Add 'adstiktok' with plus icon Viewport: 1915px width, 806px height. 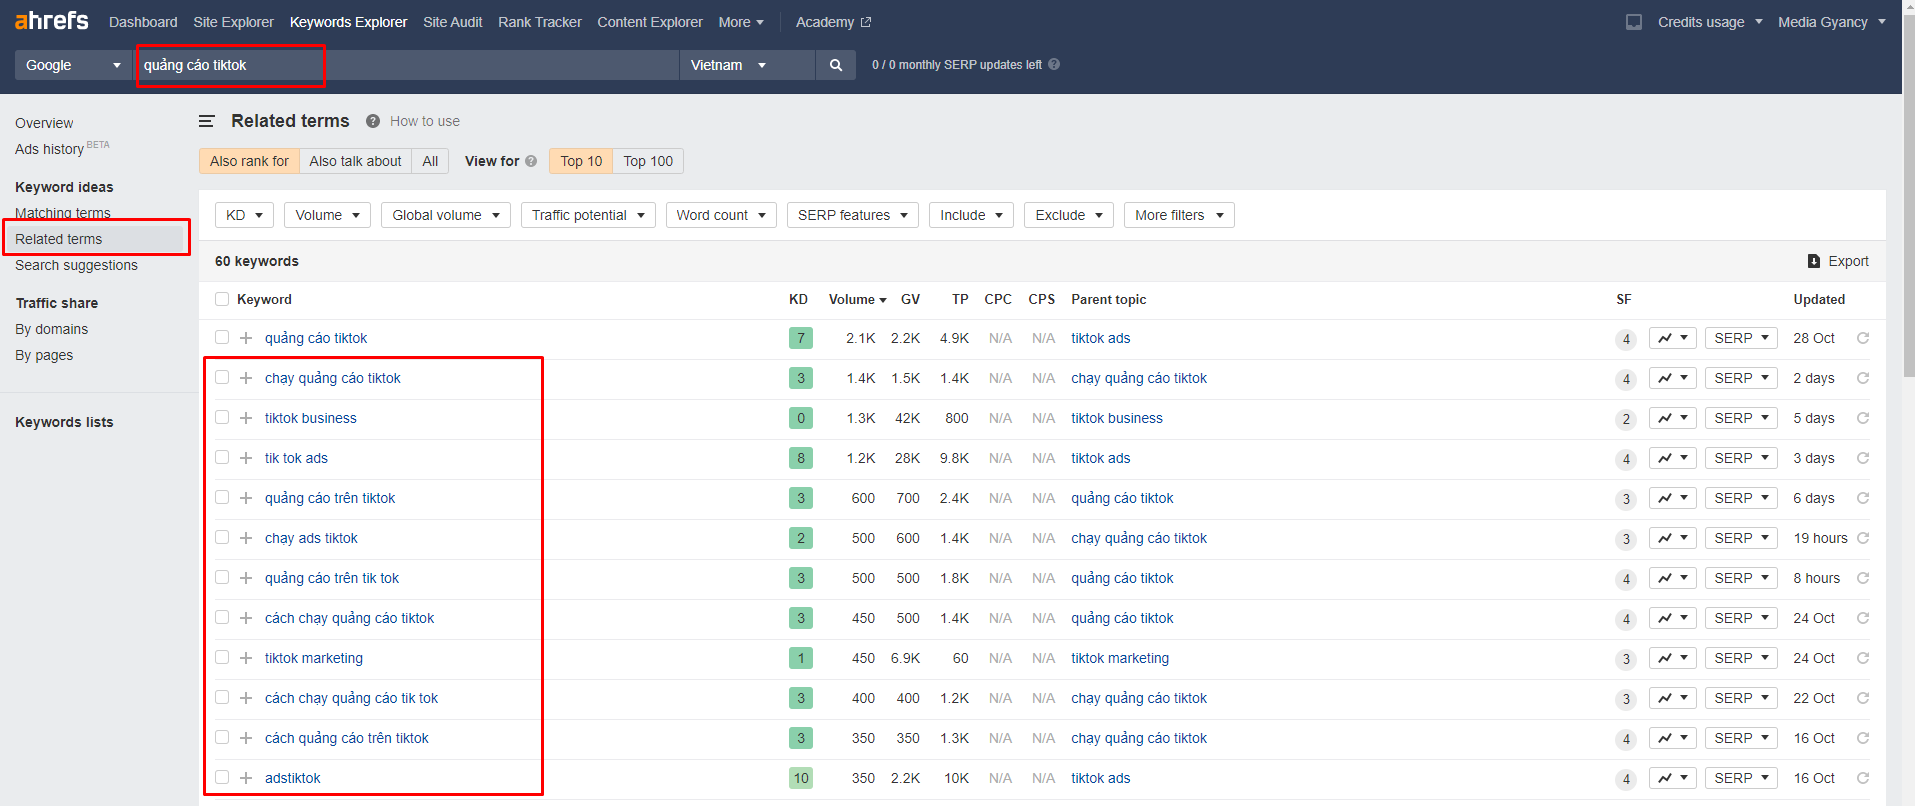(x=246, y=778)
